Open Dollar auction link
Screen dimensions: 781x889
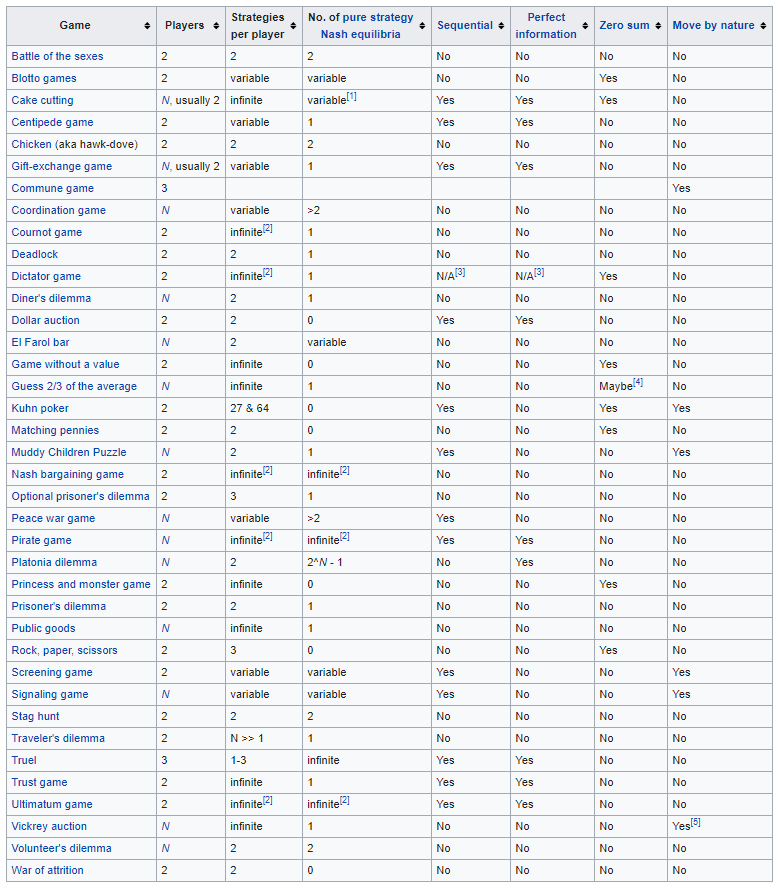(x=45, y=320)
